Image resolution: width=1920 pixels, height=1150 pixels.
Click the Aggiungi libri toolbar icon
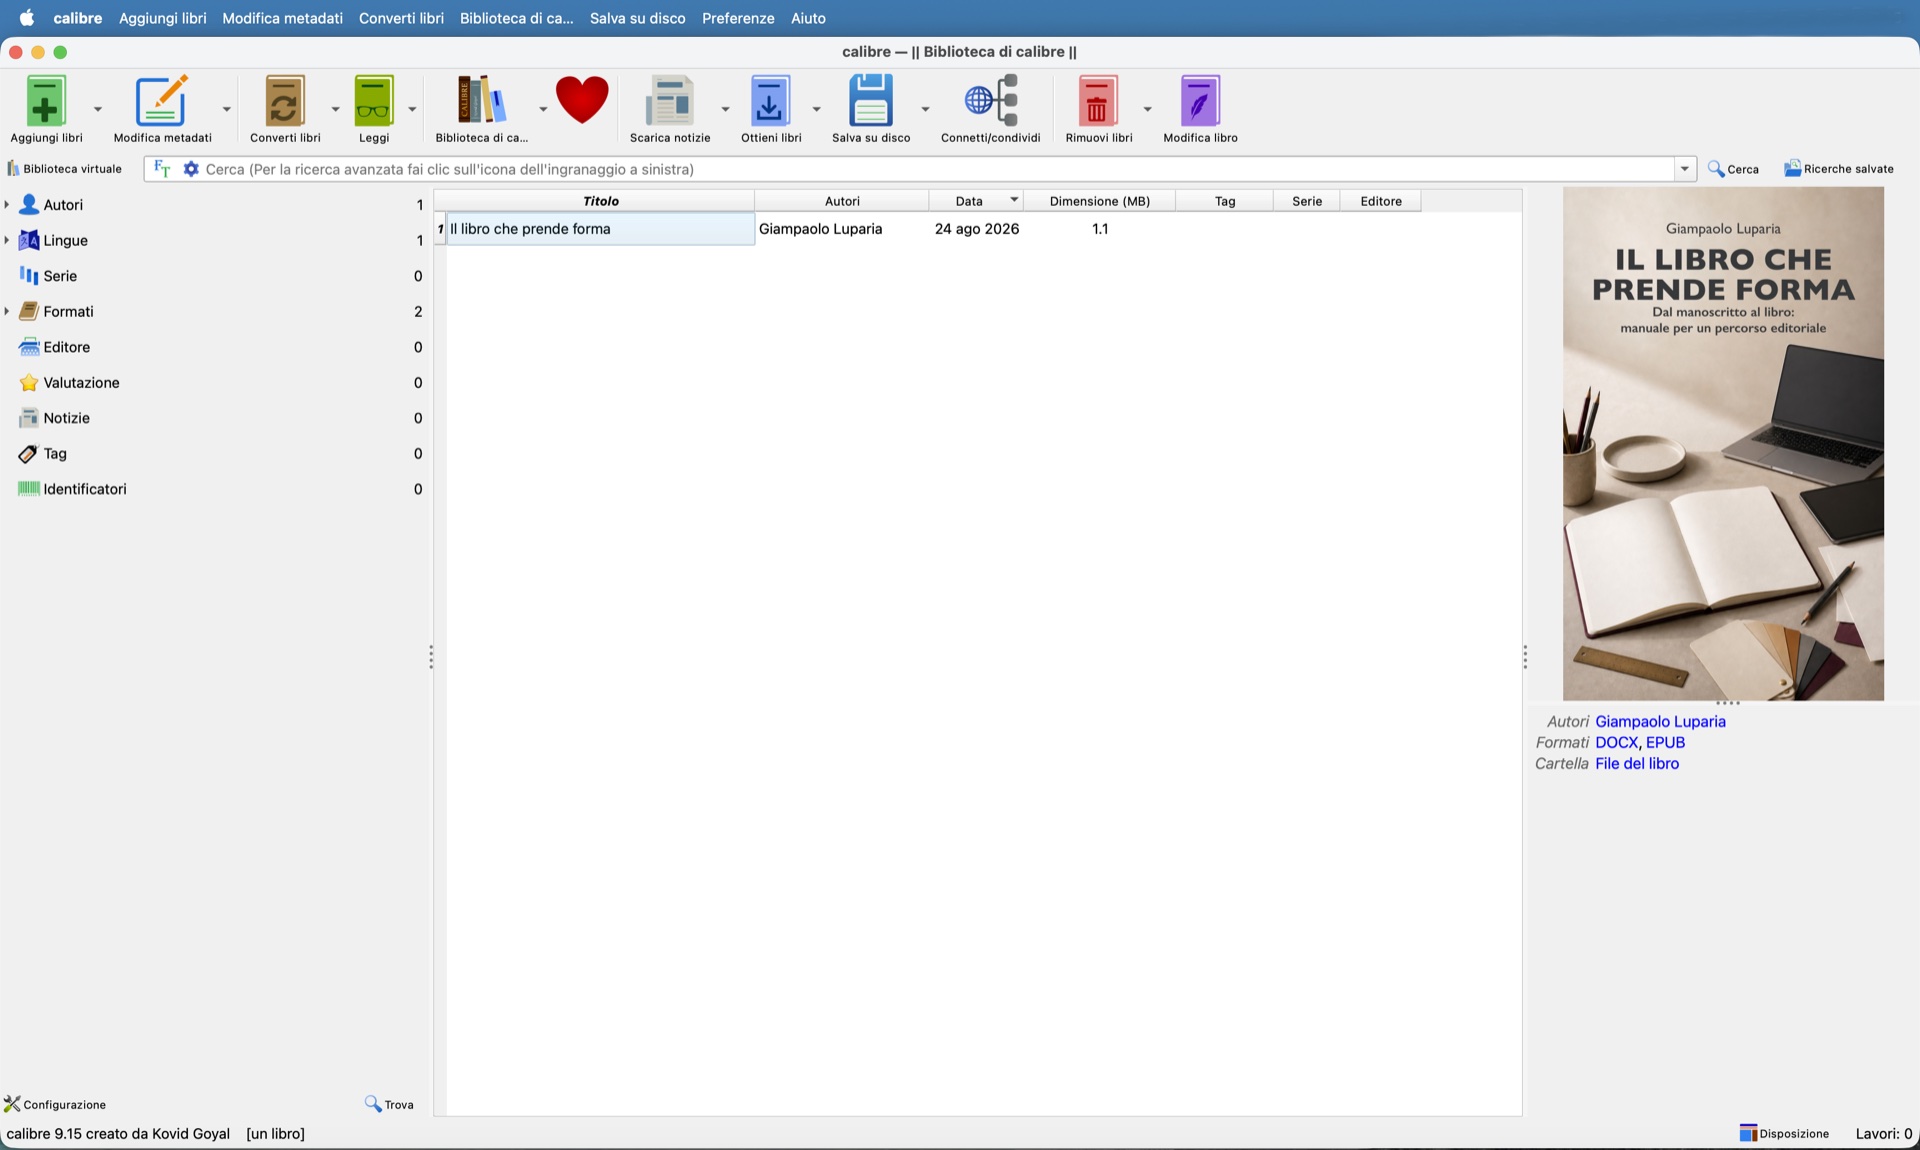[46, 101]
